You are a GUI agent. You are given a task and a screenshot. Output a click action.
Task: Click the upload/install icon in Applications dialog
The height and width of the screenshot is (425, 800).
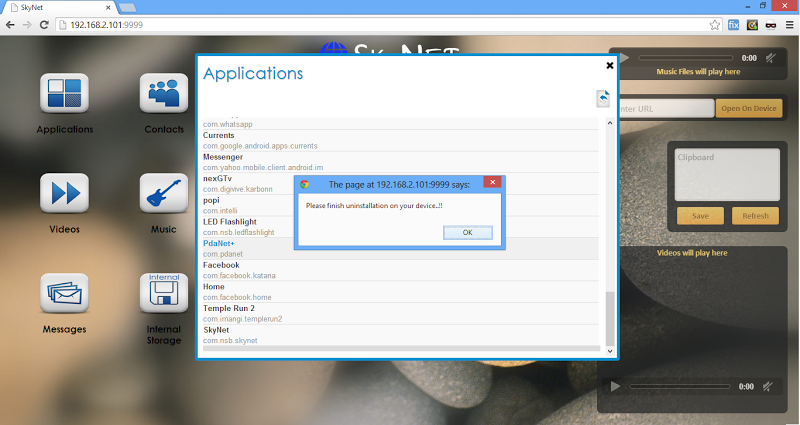[603, 98]
